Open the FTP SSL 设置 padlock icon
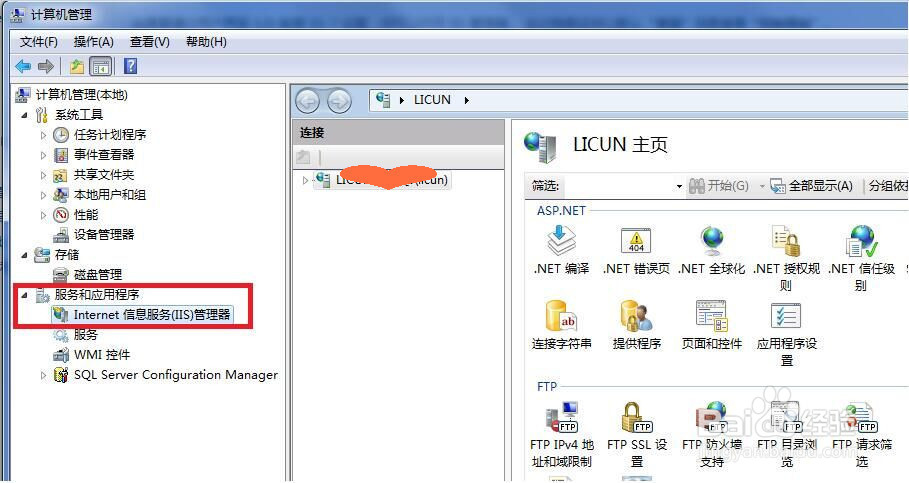 coord(636,417)
